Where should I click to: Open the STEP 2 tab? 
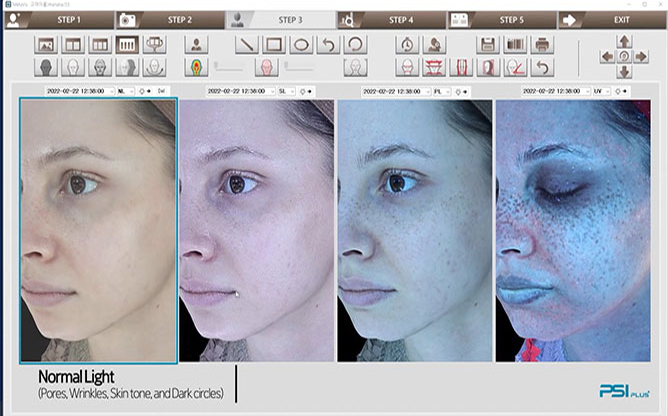[x=170, y=20]
